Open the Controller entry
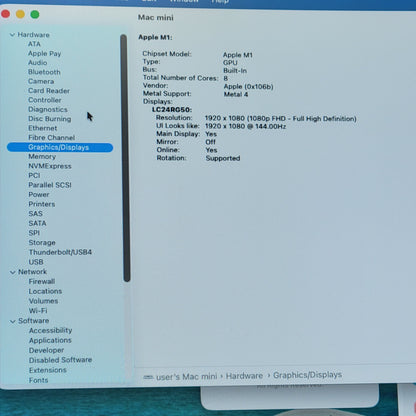 coord(45,100)
